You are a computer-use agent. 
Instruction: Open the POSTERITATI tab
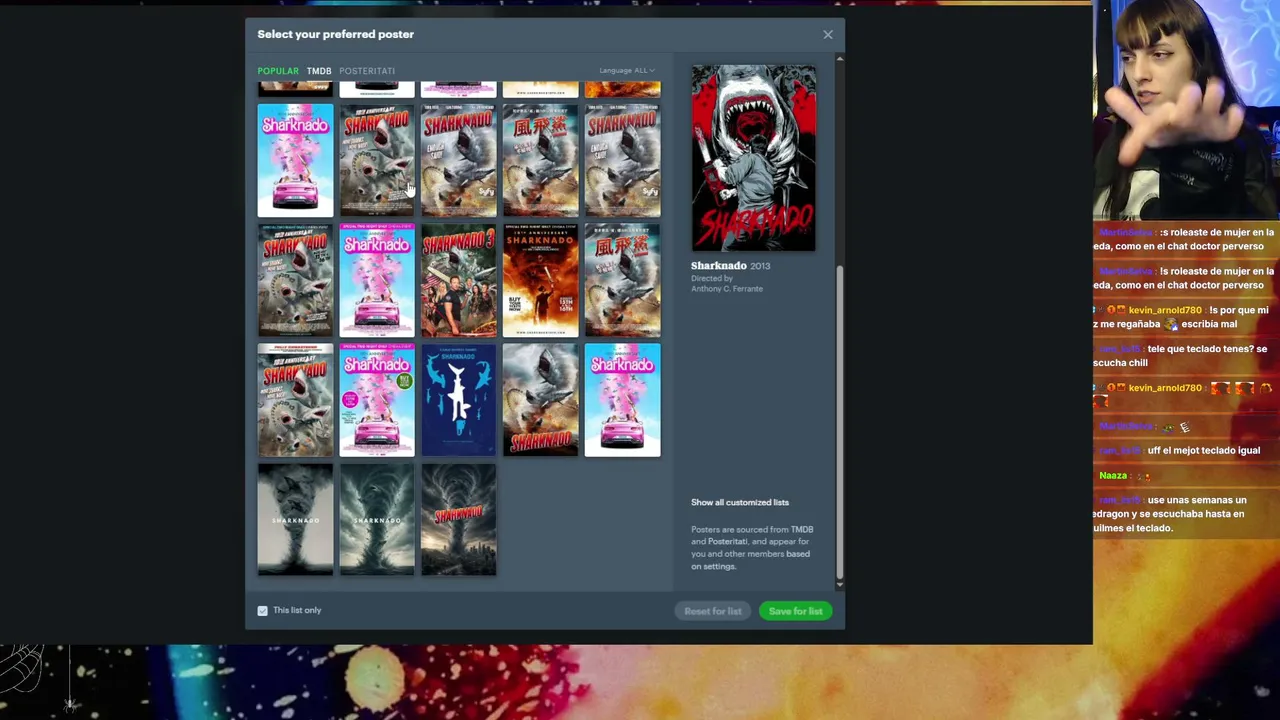tap(367, 71)
